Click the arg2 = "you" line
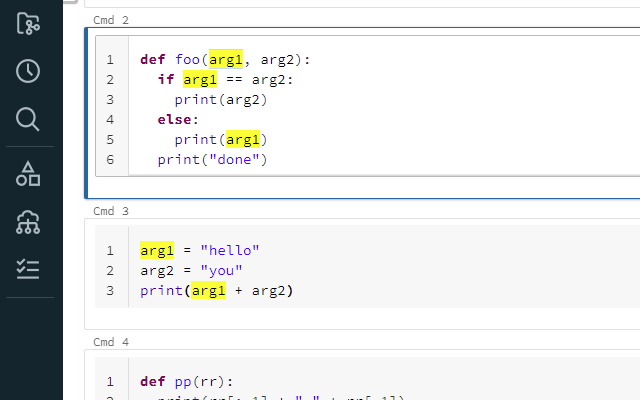This screenshot has width=640, height=400. pos(191,271)
